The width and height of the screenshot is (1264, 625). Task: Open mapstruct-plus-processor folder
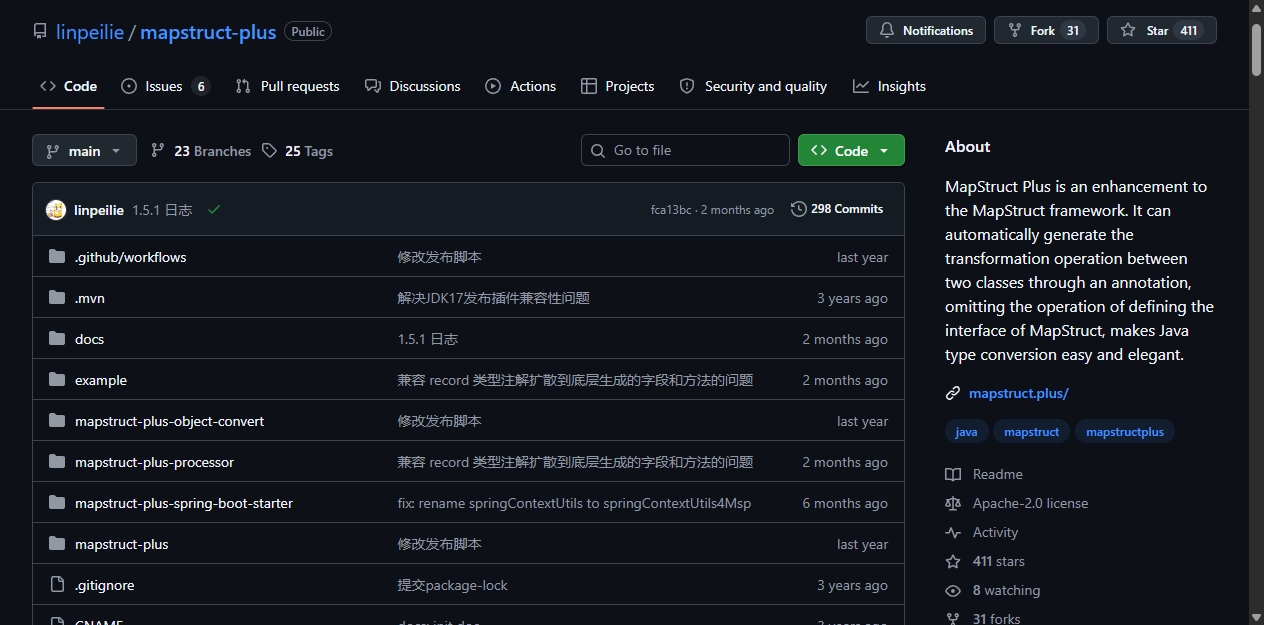coord(154,462)
